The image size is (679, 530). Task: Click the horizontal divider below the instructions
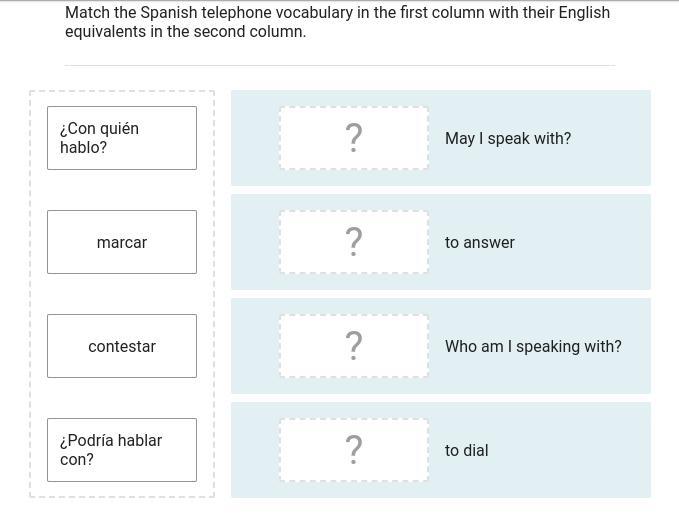coord(340,66)
